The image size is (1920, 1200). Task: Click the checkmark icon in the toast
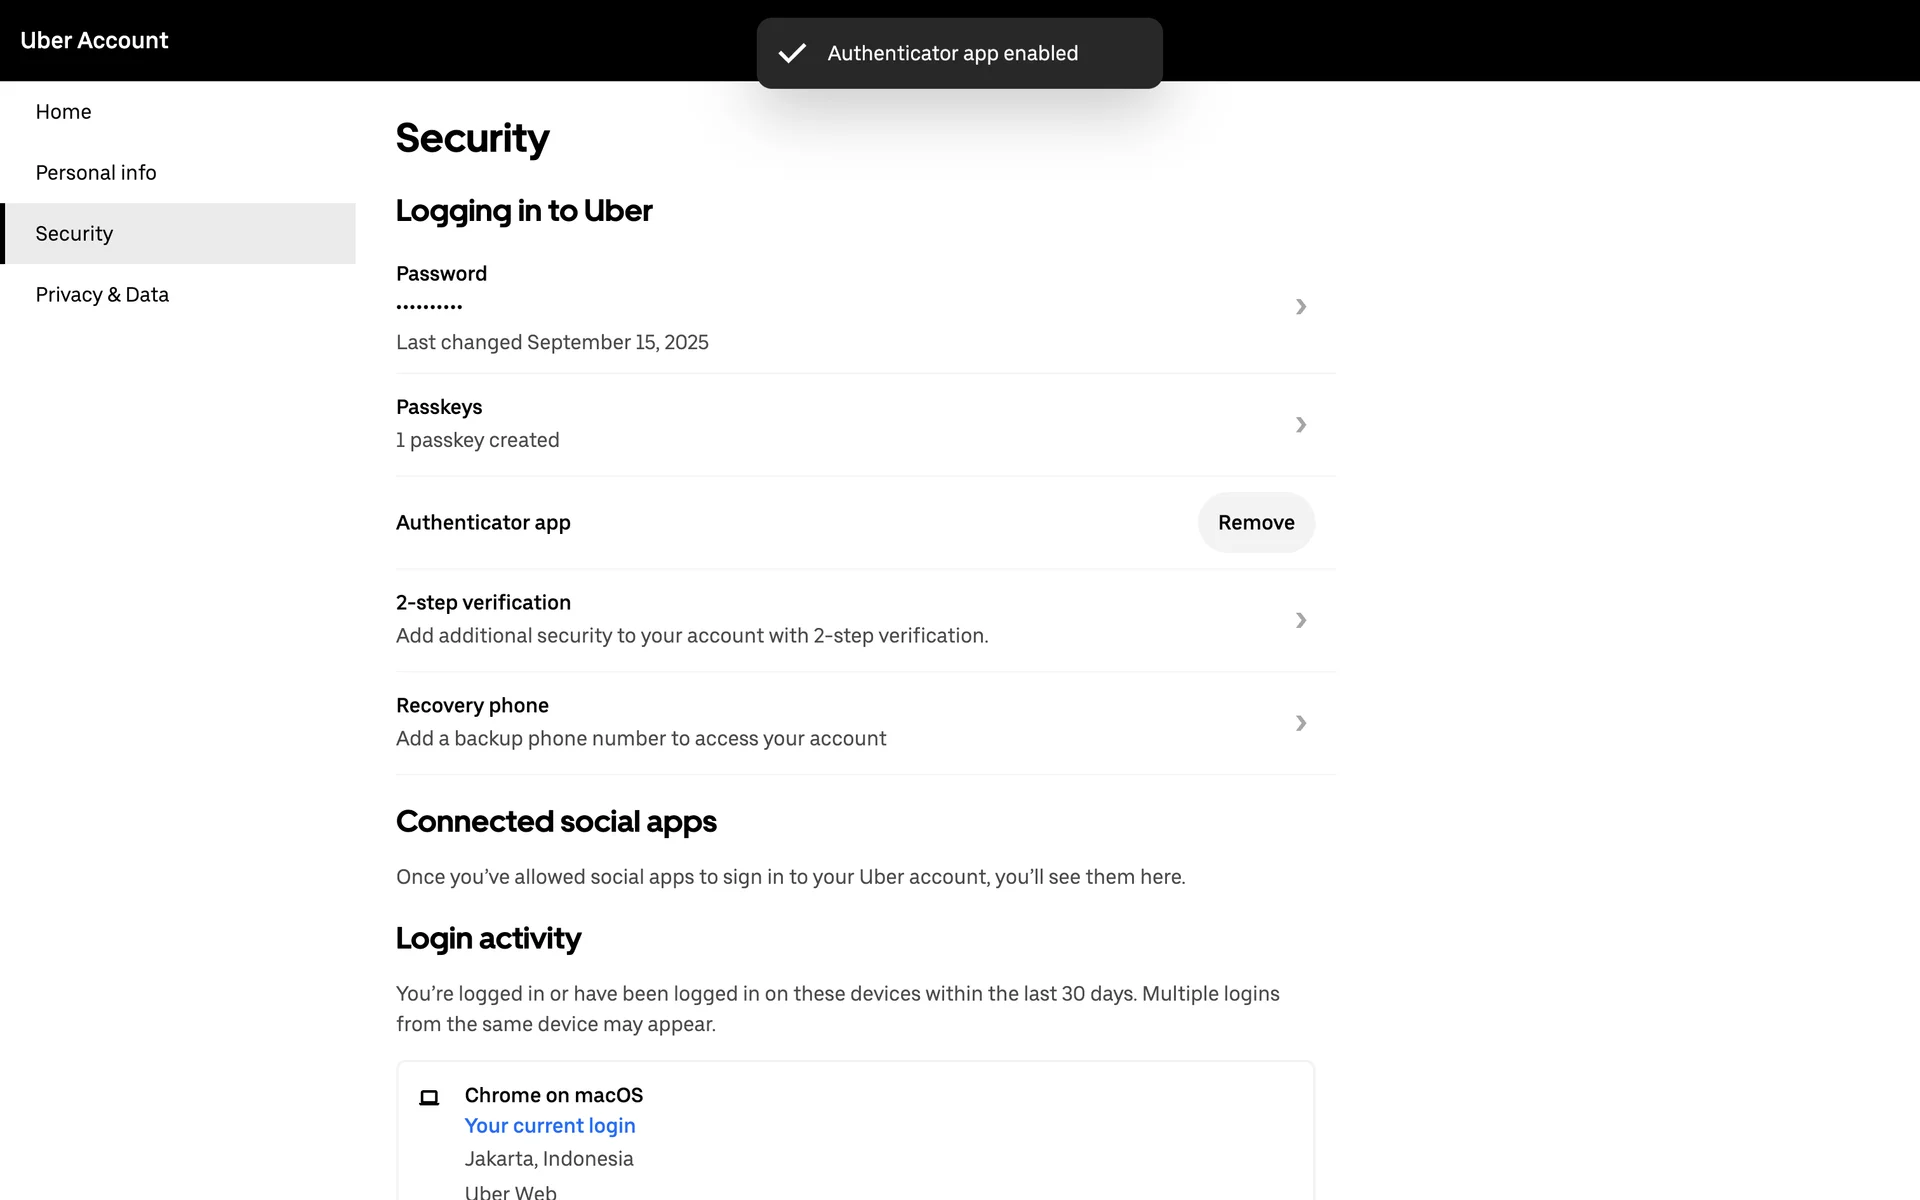[x=792, y=53]
